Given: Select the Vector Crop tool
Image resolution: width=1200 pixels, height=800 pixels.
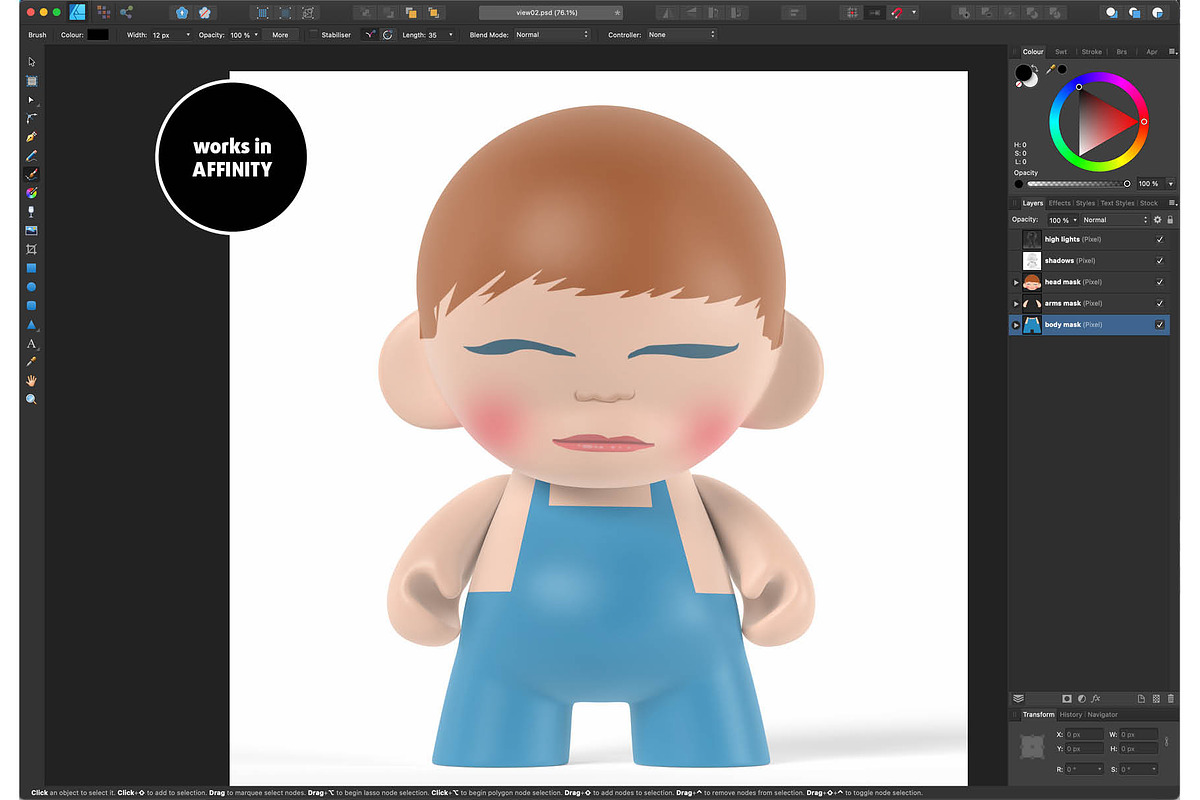Looking at the screenshot, I should pyautogui.click(x=31, y=249).
